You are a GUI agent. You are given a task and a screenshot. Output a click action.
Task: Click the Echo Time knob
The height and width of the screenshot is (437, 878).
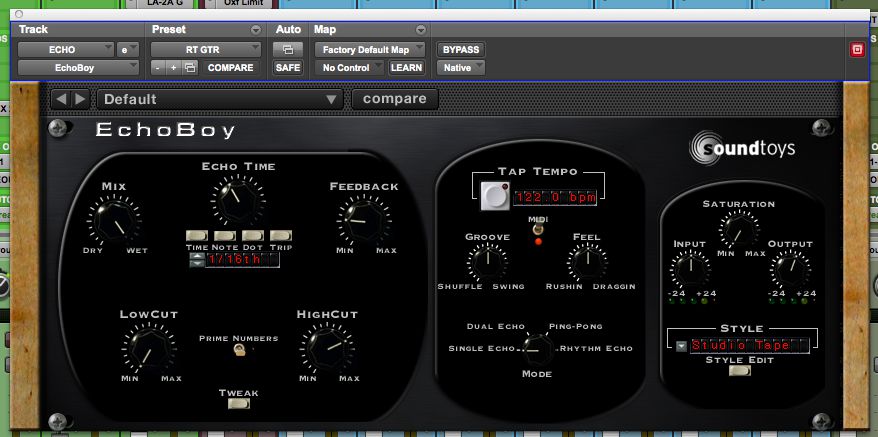[x=238, y=200]
